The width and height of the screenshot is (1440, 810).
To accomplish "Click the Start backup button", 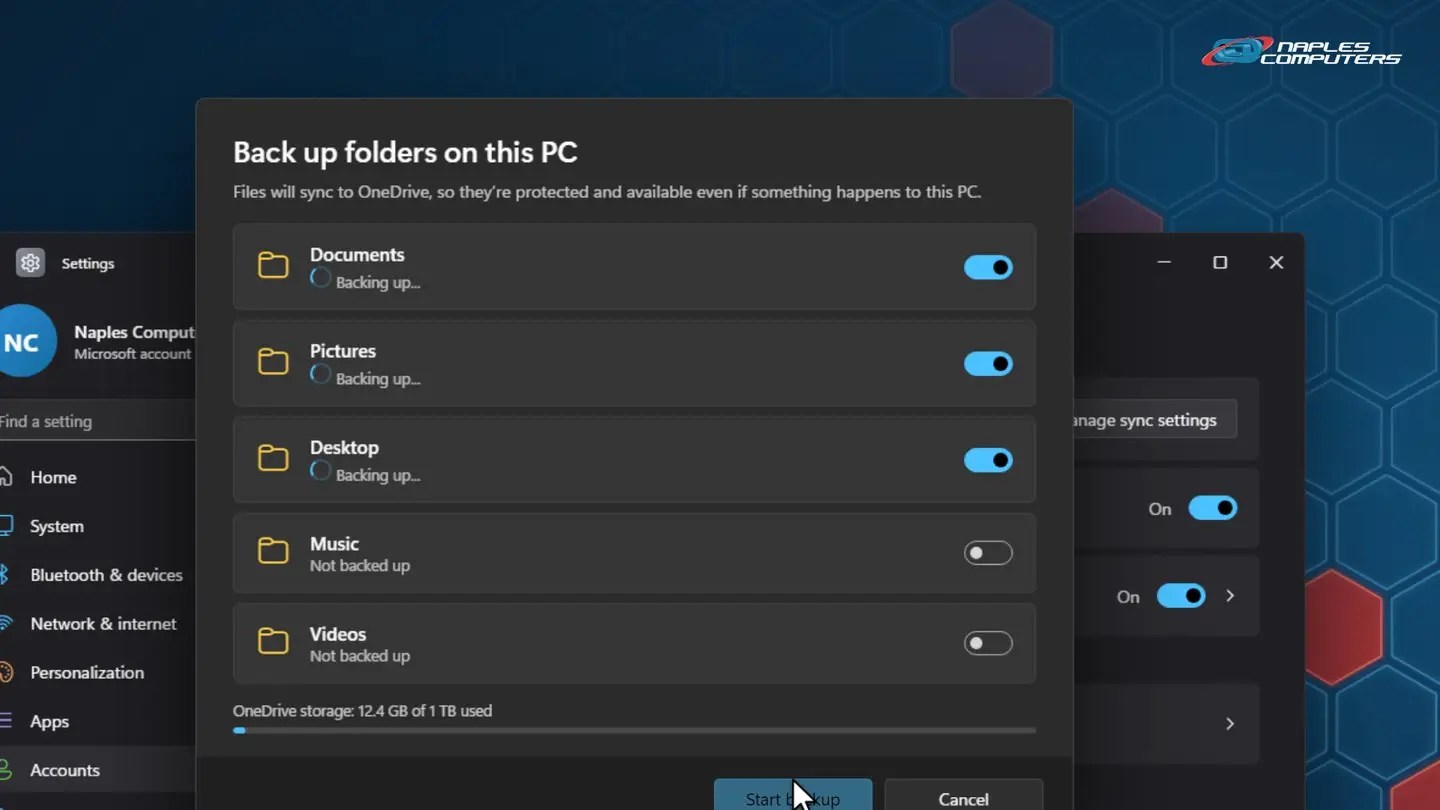I will tap(793, 796).
